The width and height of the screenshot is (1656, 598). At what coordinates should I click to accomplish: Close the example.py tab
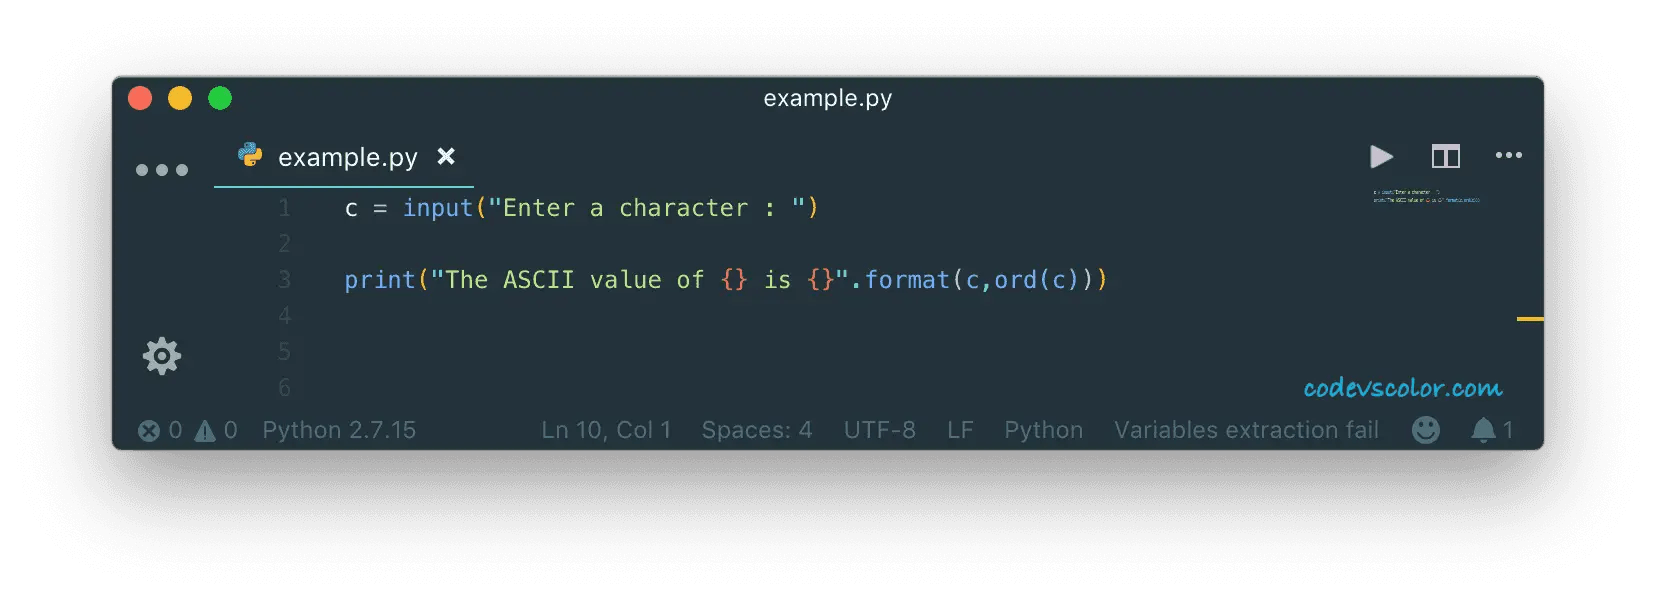pyautogui.click(x=446, y=157)
